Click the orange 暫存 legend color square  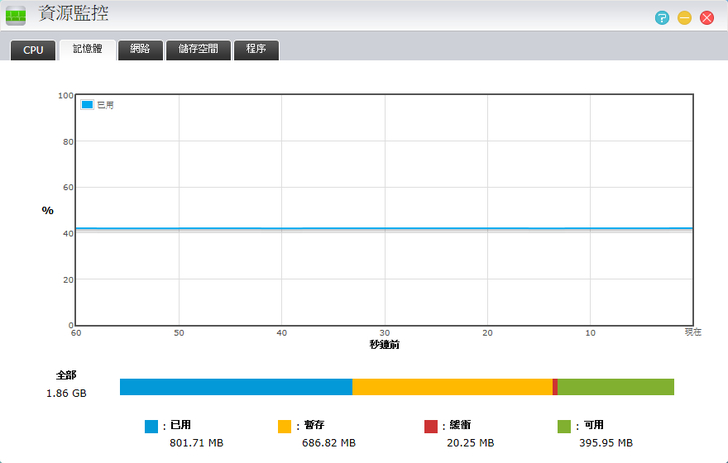pos(284,426)
